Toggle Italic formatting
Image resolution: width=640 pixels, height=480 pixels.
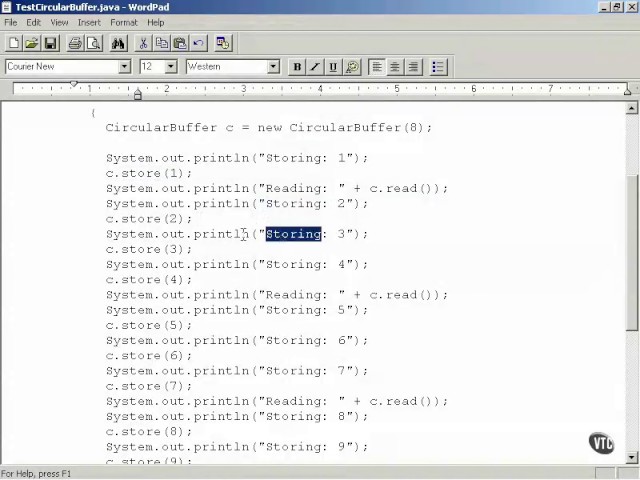tap(315, 67)
